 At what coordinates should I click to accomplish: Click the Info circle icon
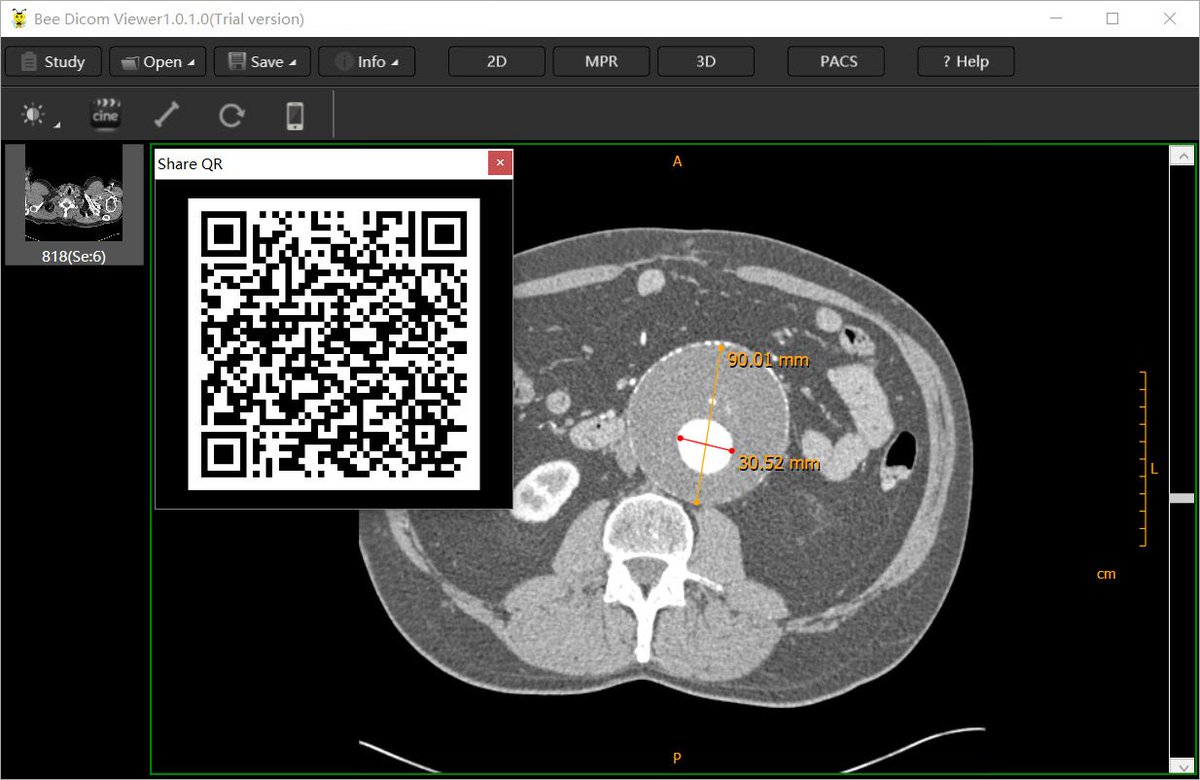click(342, 62)
